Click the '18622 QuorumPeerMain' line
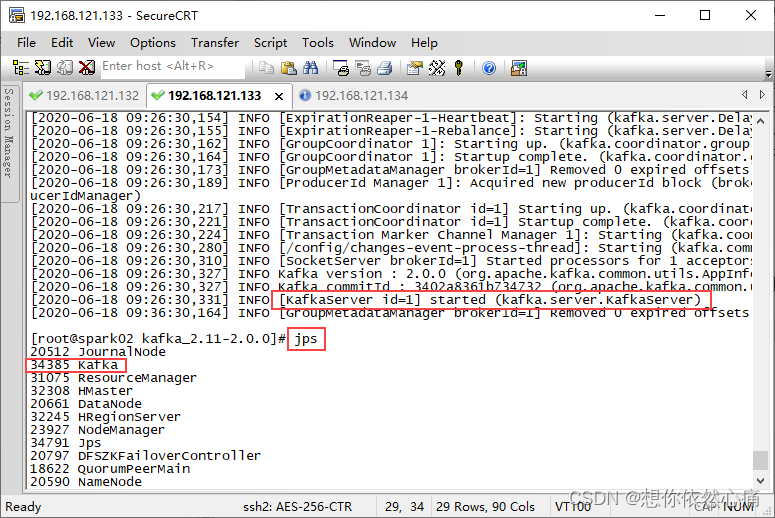The width and height of the screenshot is (775, 518). pyautogui.click(x=110, y=469)
